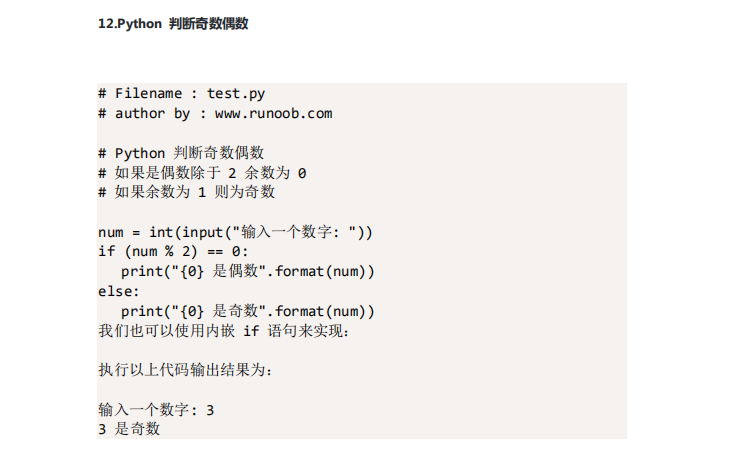Click the heading "12.Python 判断奇数偶数"
Image resolution: width=736 pixels, height=459 pixels.
click(x=173, y=23)
